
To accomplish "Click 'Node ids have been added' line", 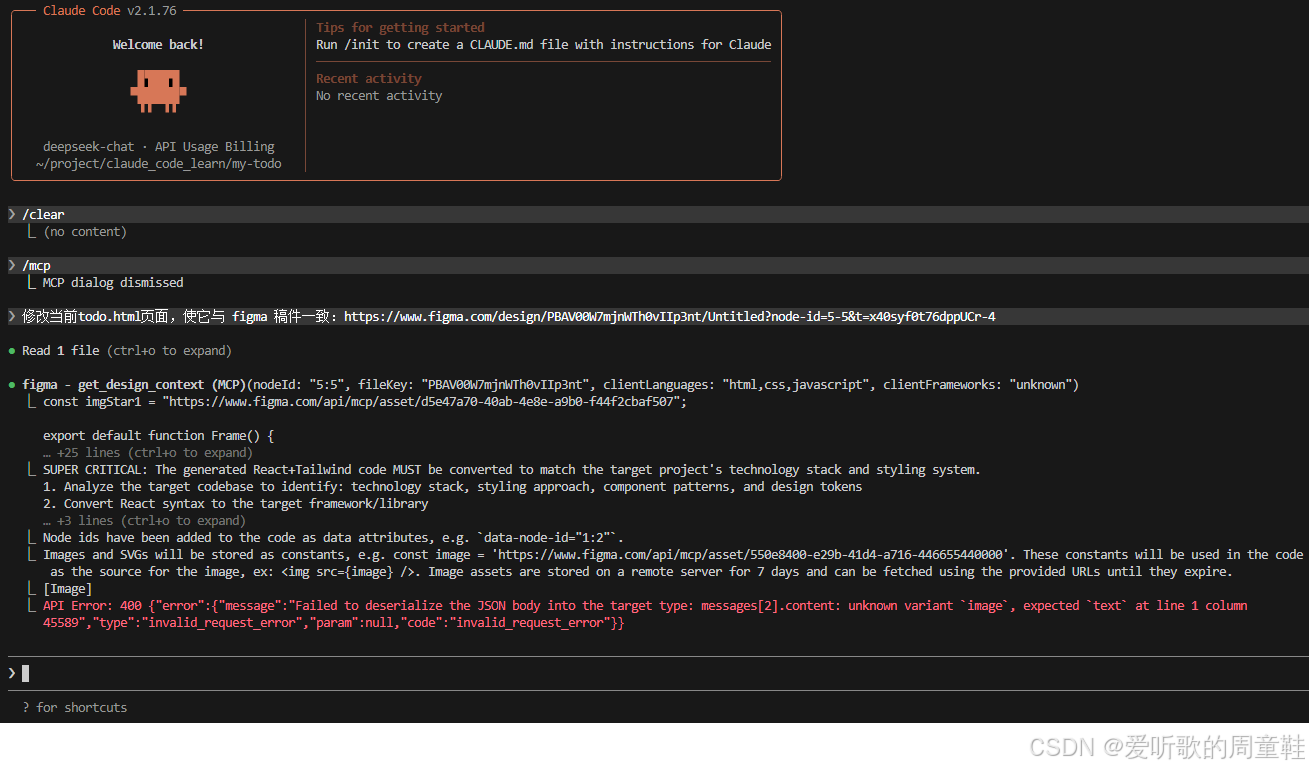I will tap(333, 538).
